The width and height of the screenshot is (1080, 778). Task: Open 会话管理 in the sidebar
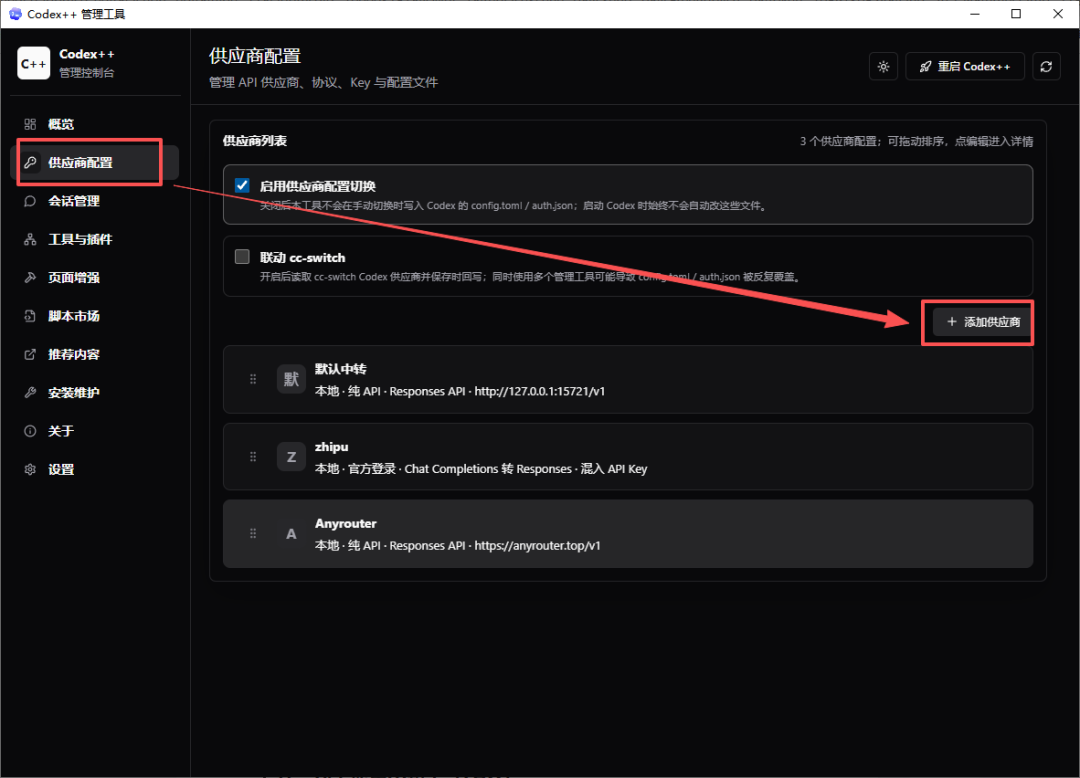coord(95,201)
